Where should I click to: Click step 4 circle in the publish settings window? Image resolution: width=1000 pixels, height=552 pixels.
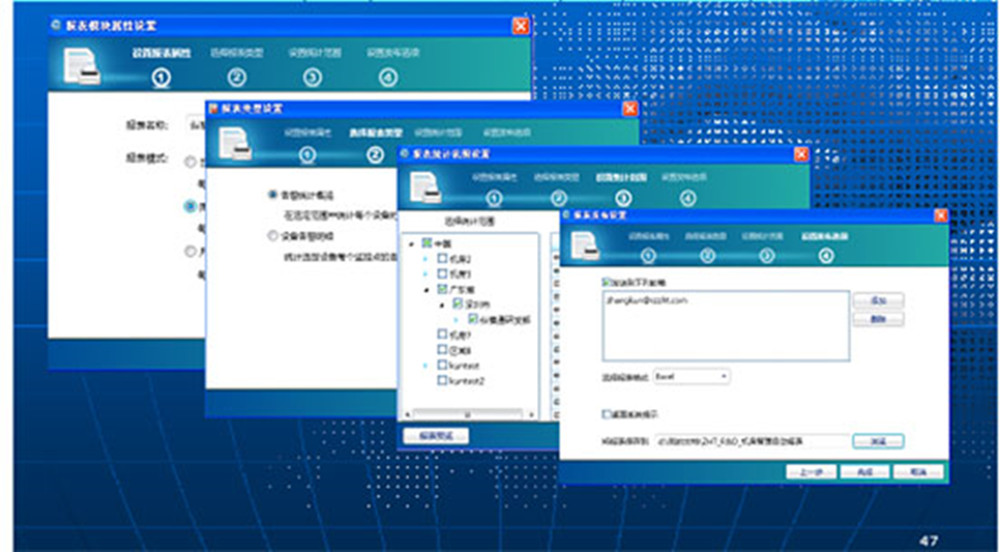[826, 256]
